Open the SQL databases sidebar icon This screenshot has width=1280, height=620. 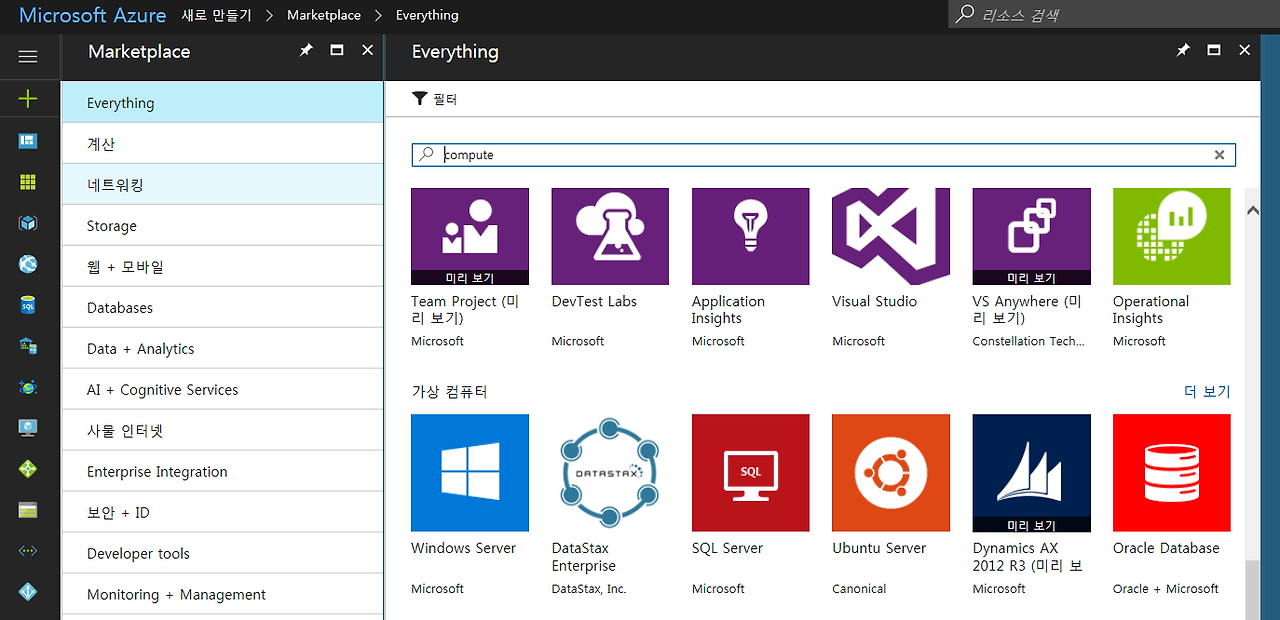pyautogui.click(x=28, y=305)
